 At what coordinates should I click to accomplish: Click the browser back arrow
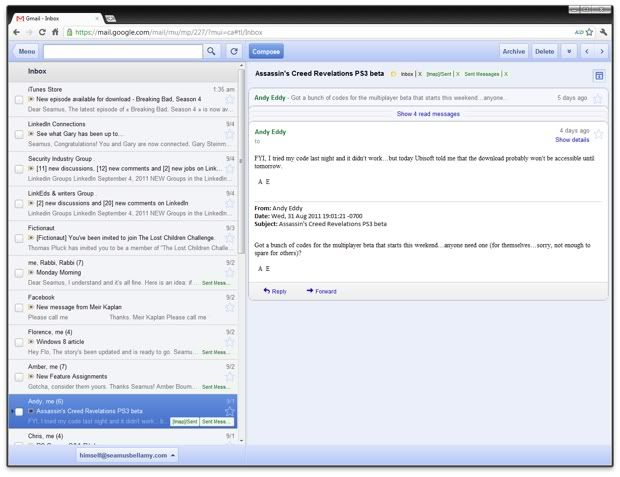pos(16,32)
